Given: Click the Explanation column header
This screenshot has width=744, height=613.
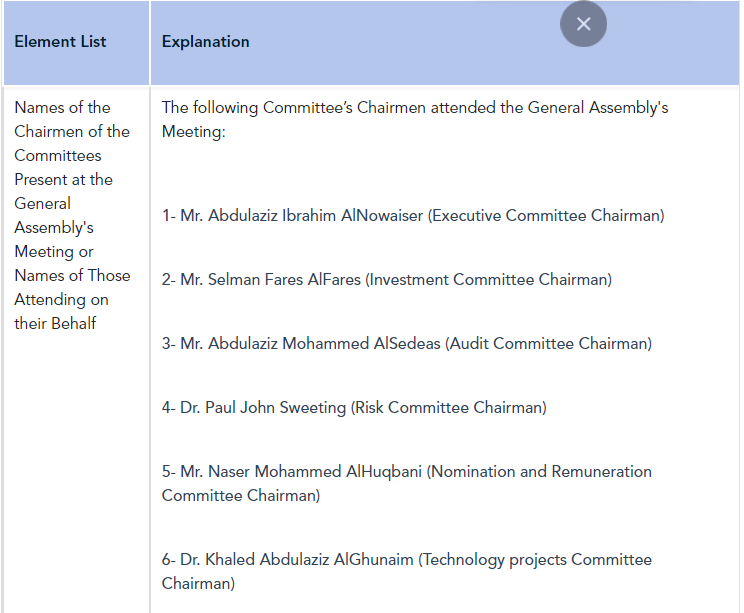Looking at the screenshot, I should coord(205,42).
